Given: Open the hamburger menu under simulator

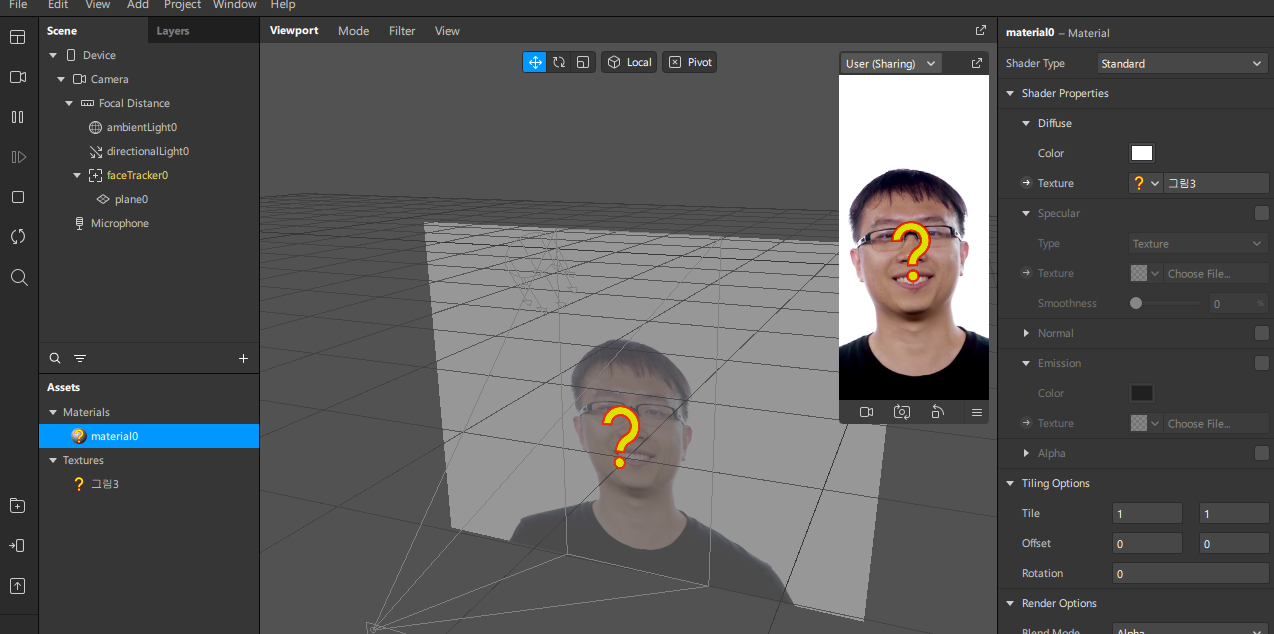Looking at the screenshot, I should 977,412.
